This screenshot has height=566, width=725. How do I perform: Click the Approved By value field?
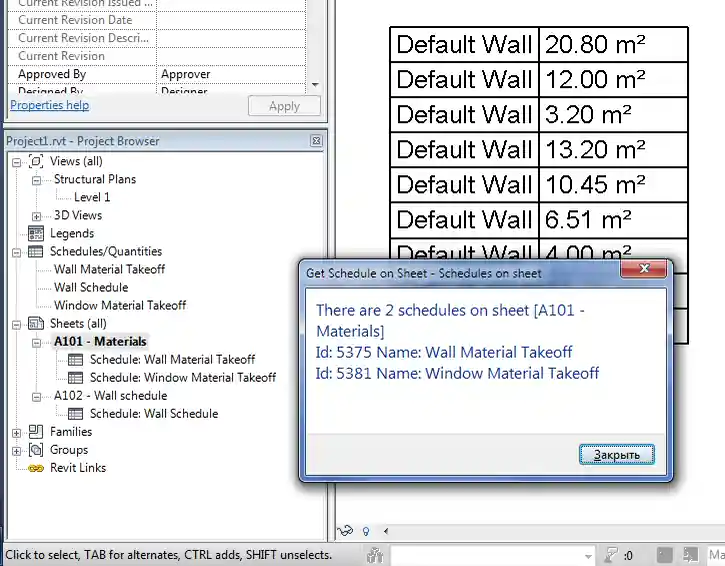[232, 74]
